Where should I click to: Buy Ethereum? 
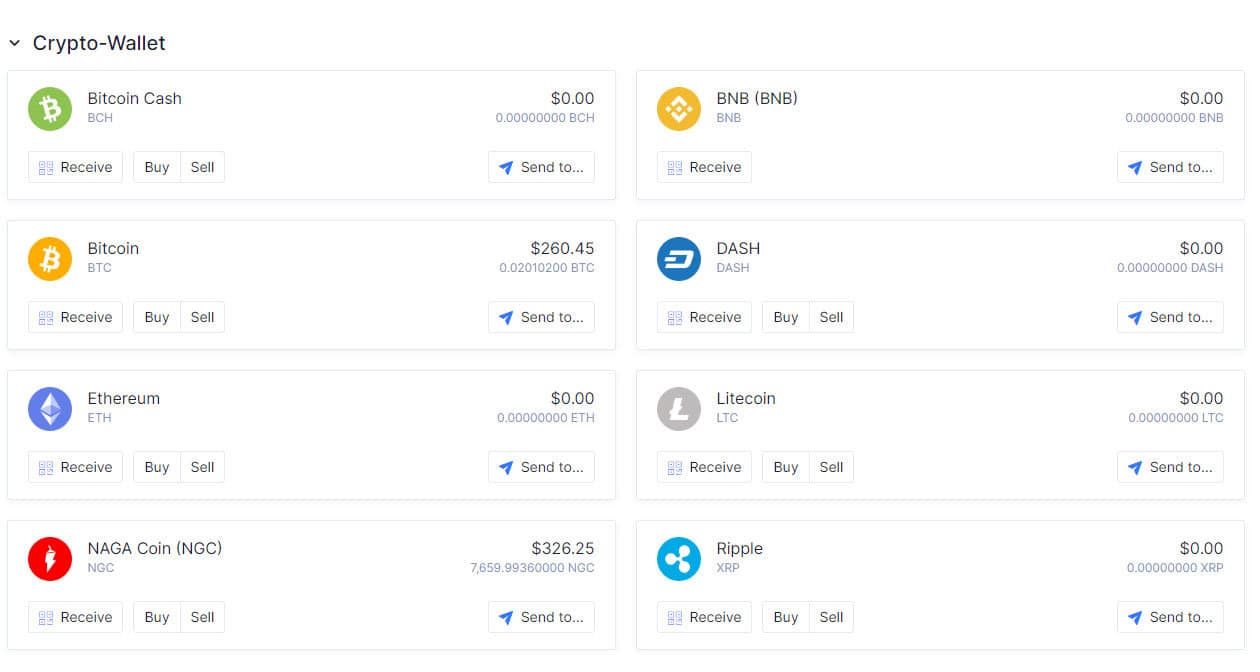pos(157,467)
